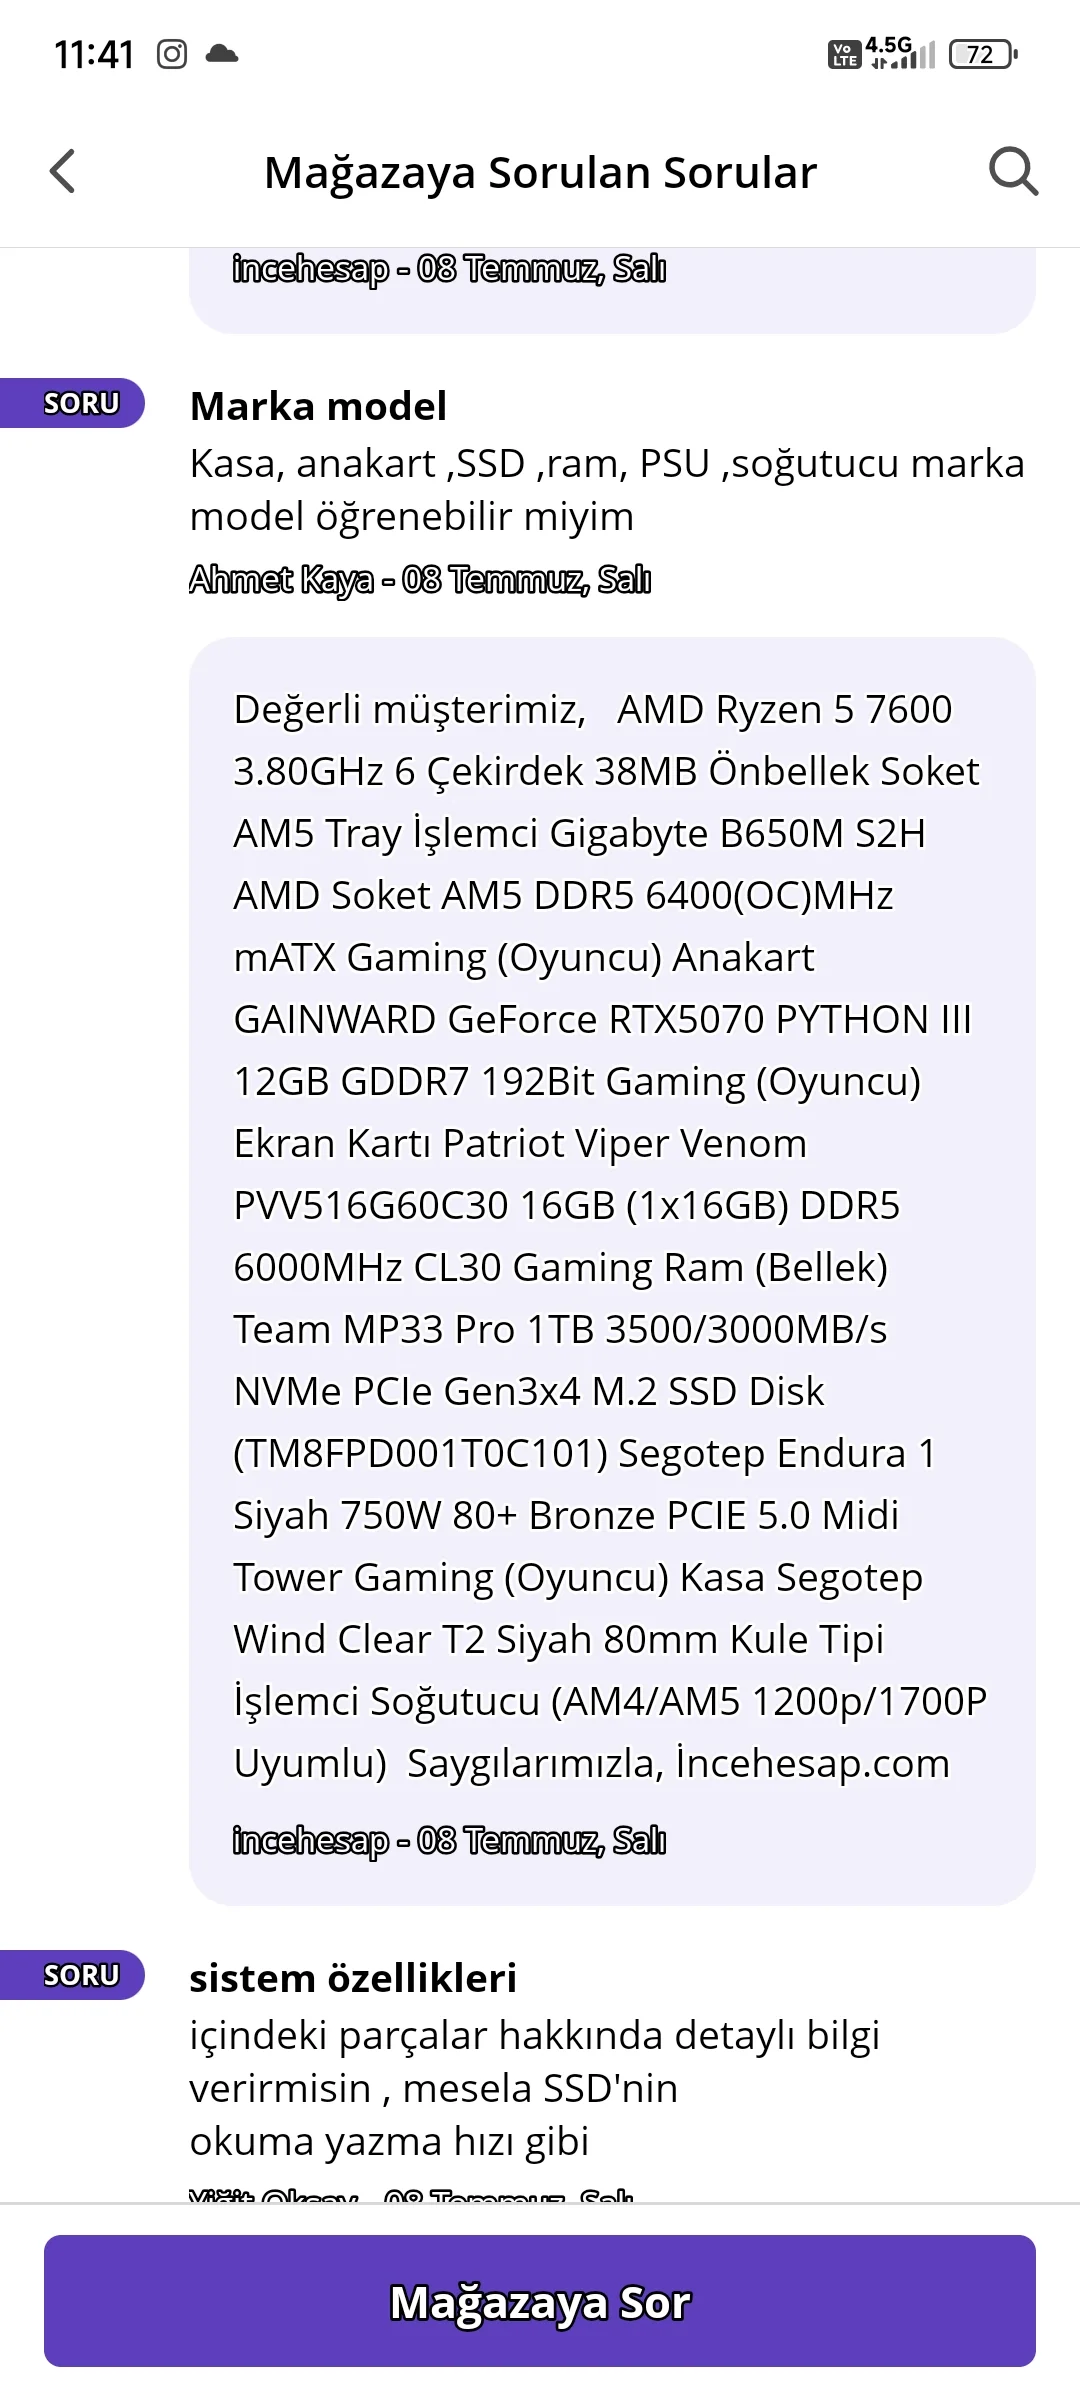Tap the topmost "incehesap - 08 Temmuz, Salı" signature
1080x2400 pixels.
click(x=449, y=269)
